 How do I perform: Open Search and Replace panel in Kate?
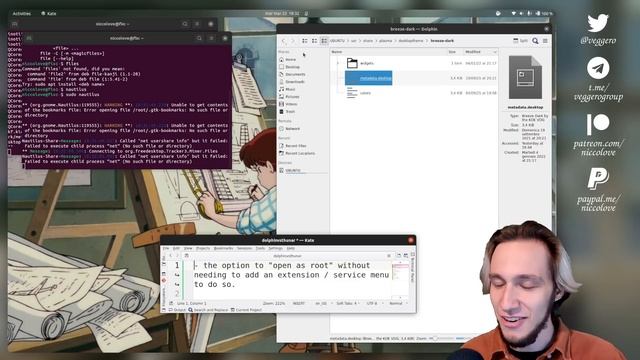click(x=208, y=310)
